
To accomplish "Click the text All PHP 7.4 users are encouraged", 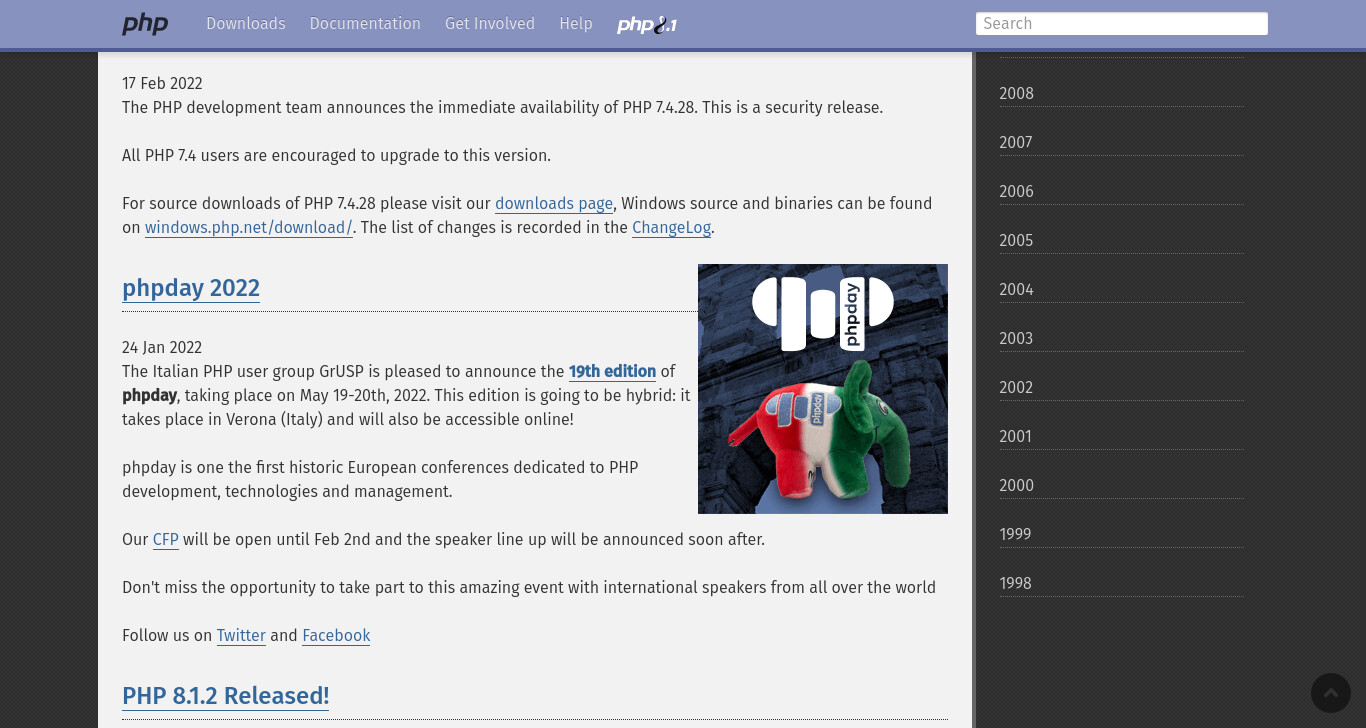I will pos(336,156).
